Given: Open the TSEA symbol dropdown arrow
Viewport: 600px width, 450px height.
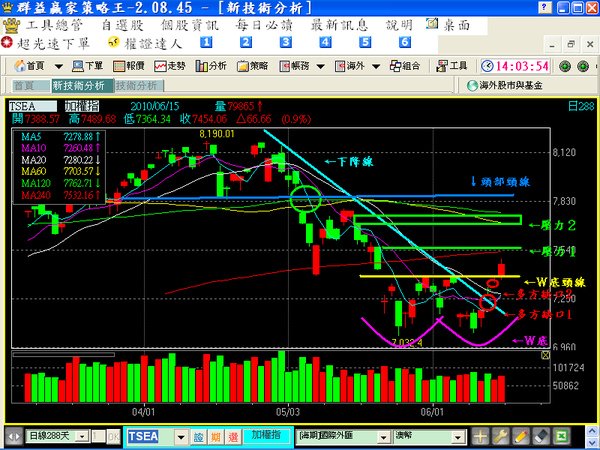Looking at the screenshot, I should click(x=181, y=437).
